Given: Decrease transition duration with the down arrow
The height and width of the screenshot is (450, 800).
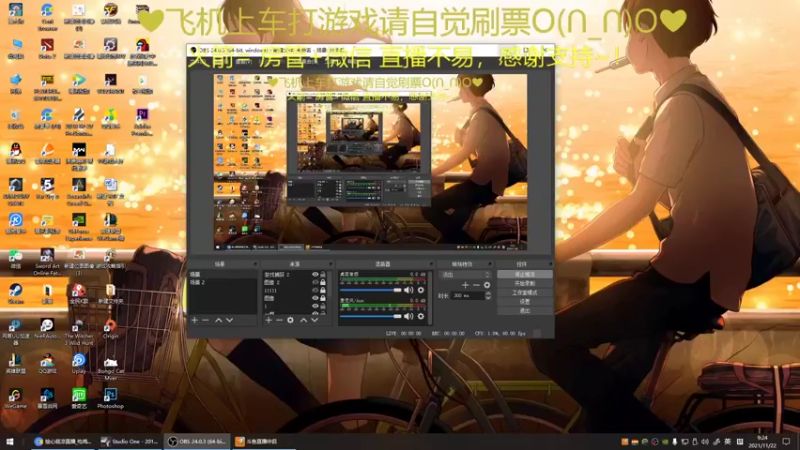Looking at the screenshot, I should pyautogui.click(x=488, y=297).
